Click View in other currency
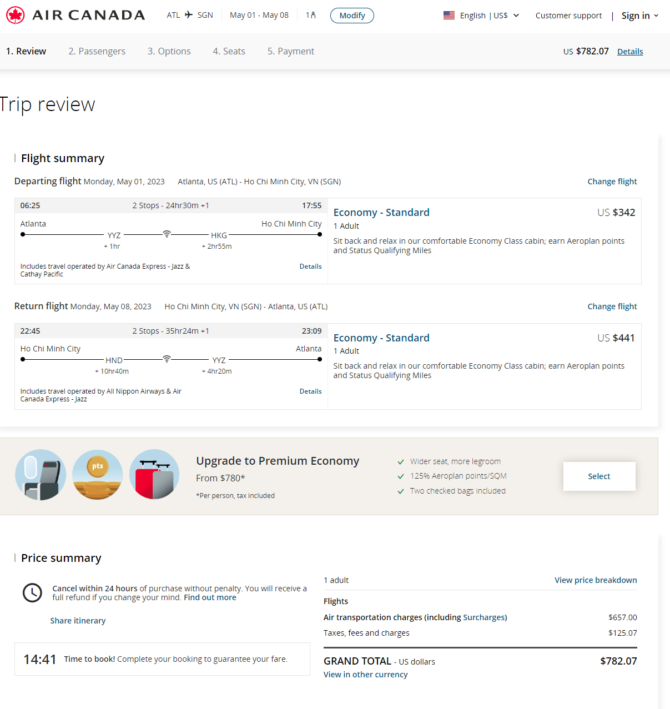Screen dimensions: 670x709 click(x=365, y=674)
